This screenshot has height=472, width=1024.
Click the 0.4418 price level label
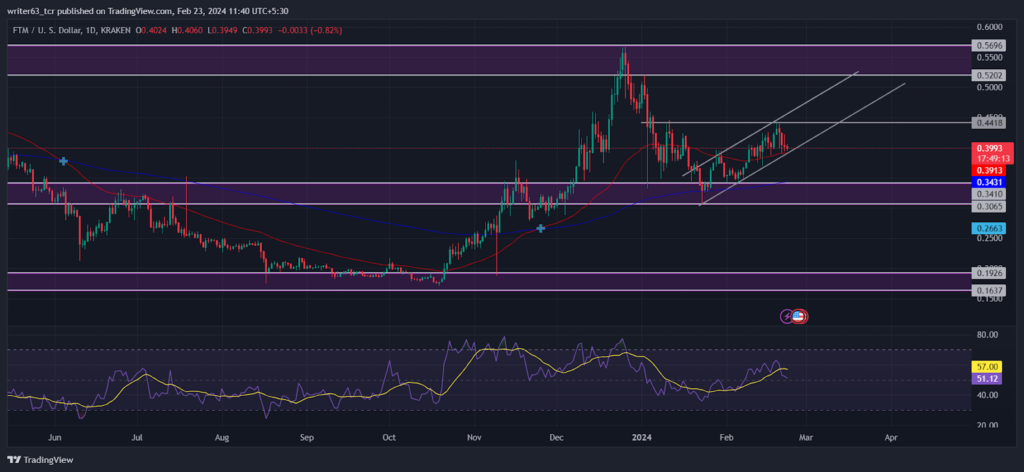coord(988,123)
